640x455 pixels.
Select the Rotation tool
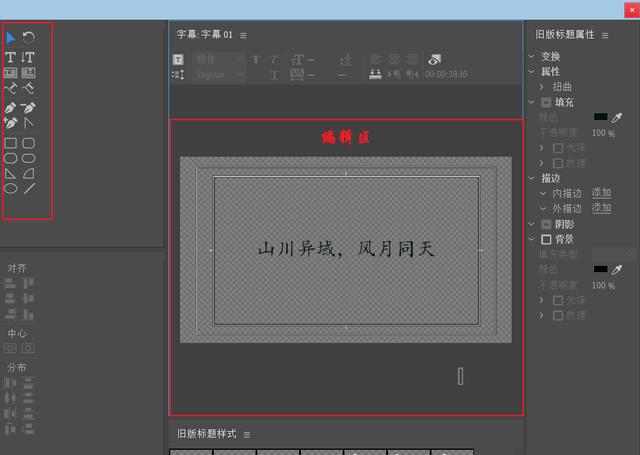(x=28, y=38)
